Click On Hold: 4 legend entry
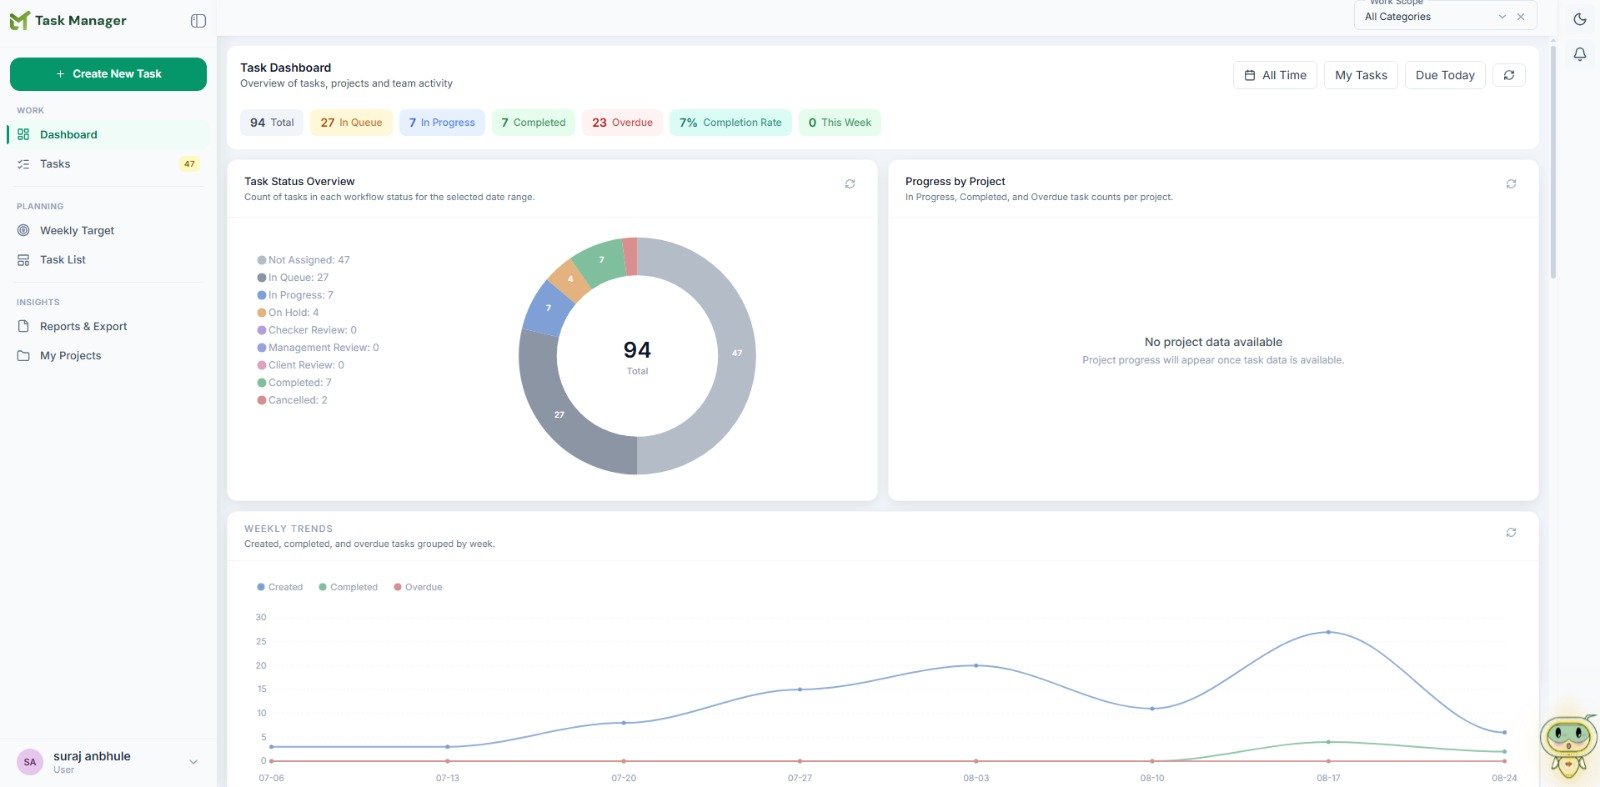Viewport: 1600px width, 787px height. pyautogui.click(x=288, y=312)
